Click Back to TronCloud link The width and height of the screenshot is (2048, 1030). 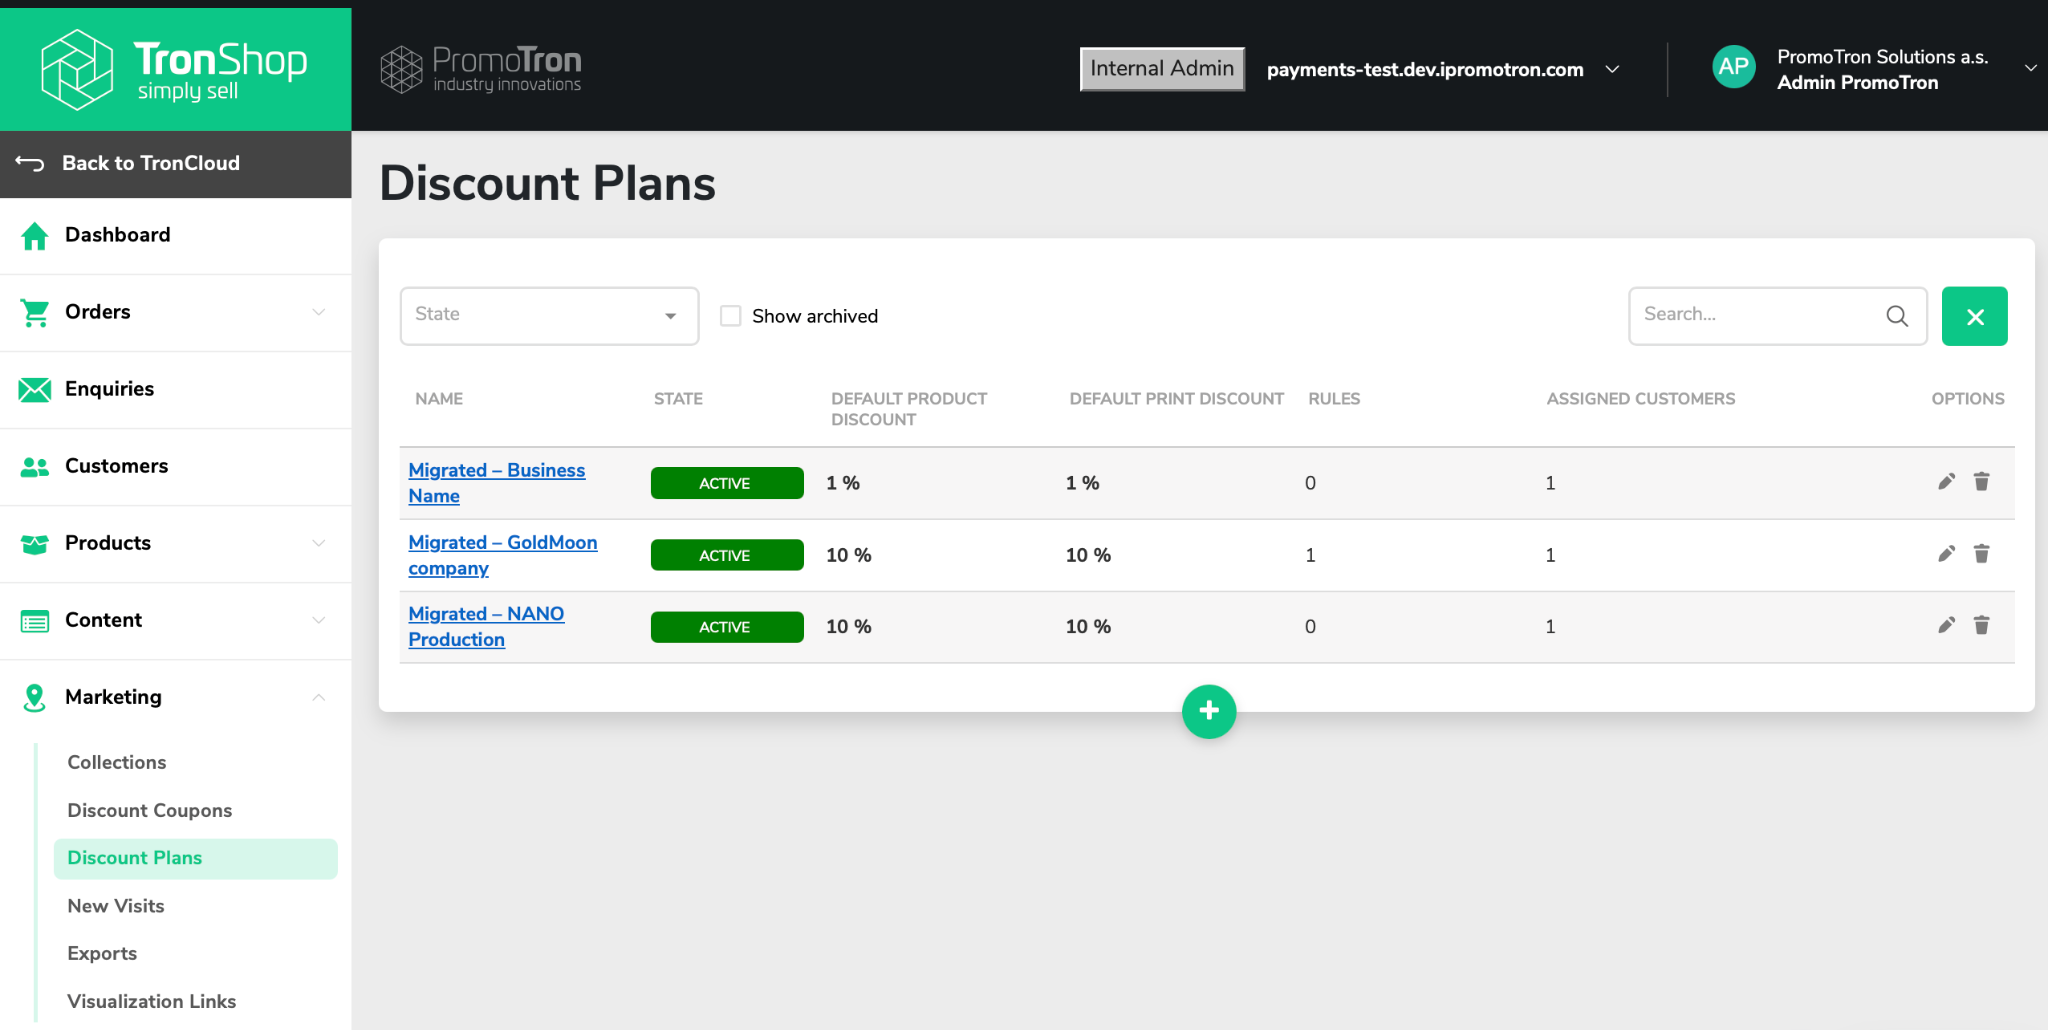(151, 163)
